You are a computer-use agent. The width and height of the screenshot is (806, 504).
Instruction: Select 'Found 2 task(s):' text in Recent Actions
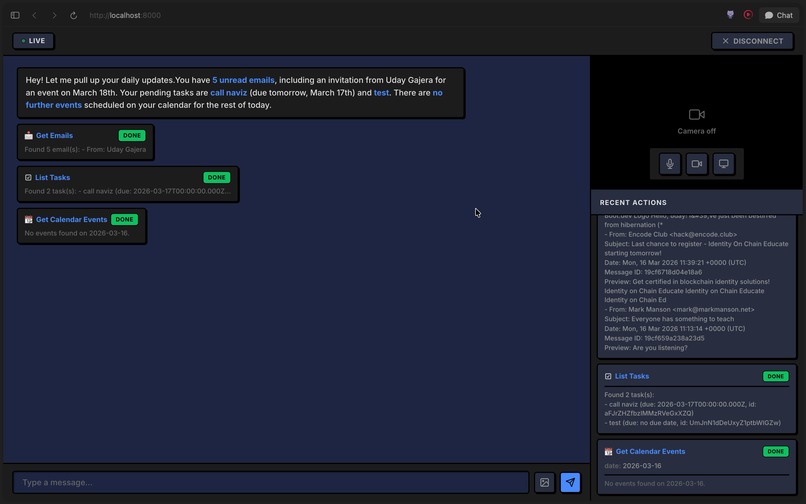click(x=629, y=395)
